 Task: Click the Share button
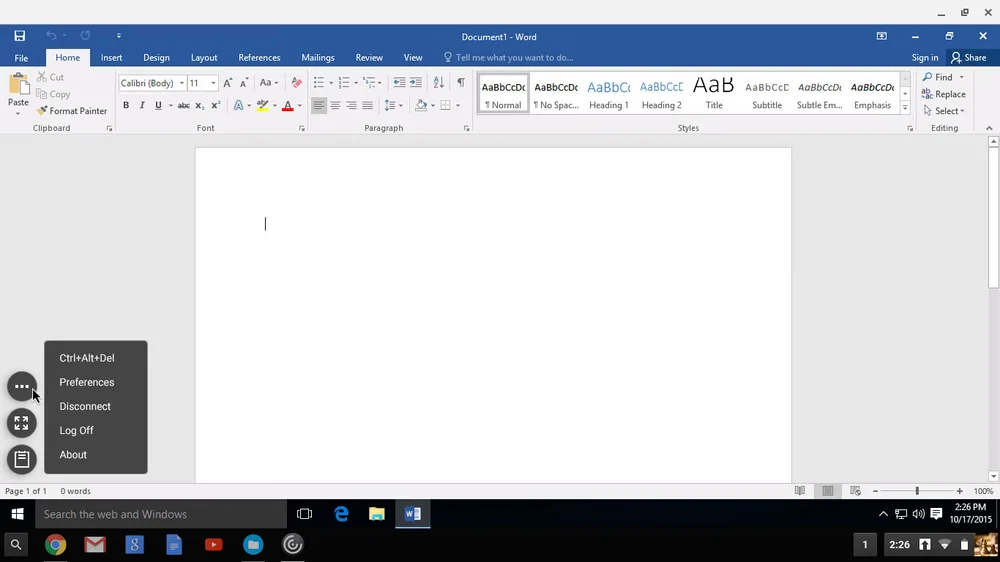click(x=969, y=57)
